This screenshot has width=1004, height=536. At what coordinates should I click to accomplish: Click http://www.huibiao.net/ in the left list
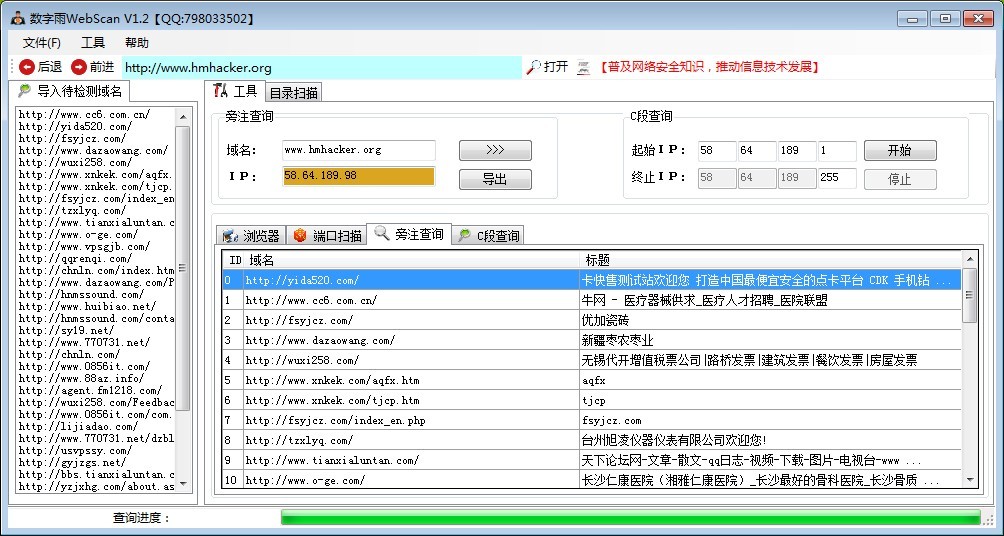pyautogui.click(x=87, y=306)
